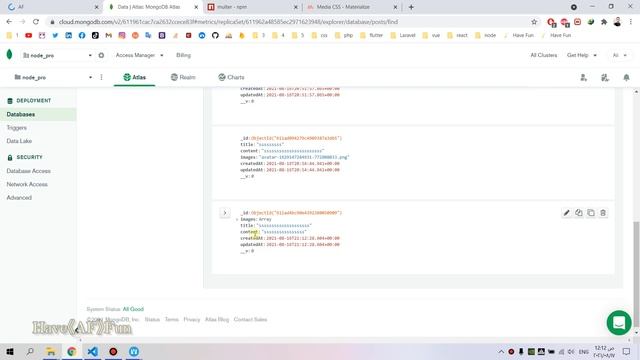Open the php bookmarks folder
Viewport: 640px width, 360px height.
(344, 36)
